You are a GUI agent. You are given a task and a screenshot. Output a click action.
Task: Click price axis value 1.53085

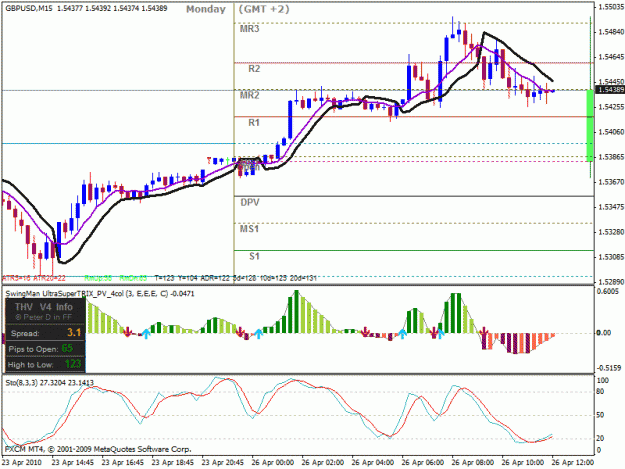611,257
